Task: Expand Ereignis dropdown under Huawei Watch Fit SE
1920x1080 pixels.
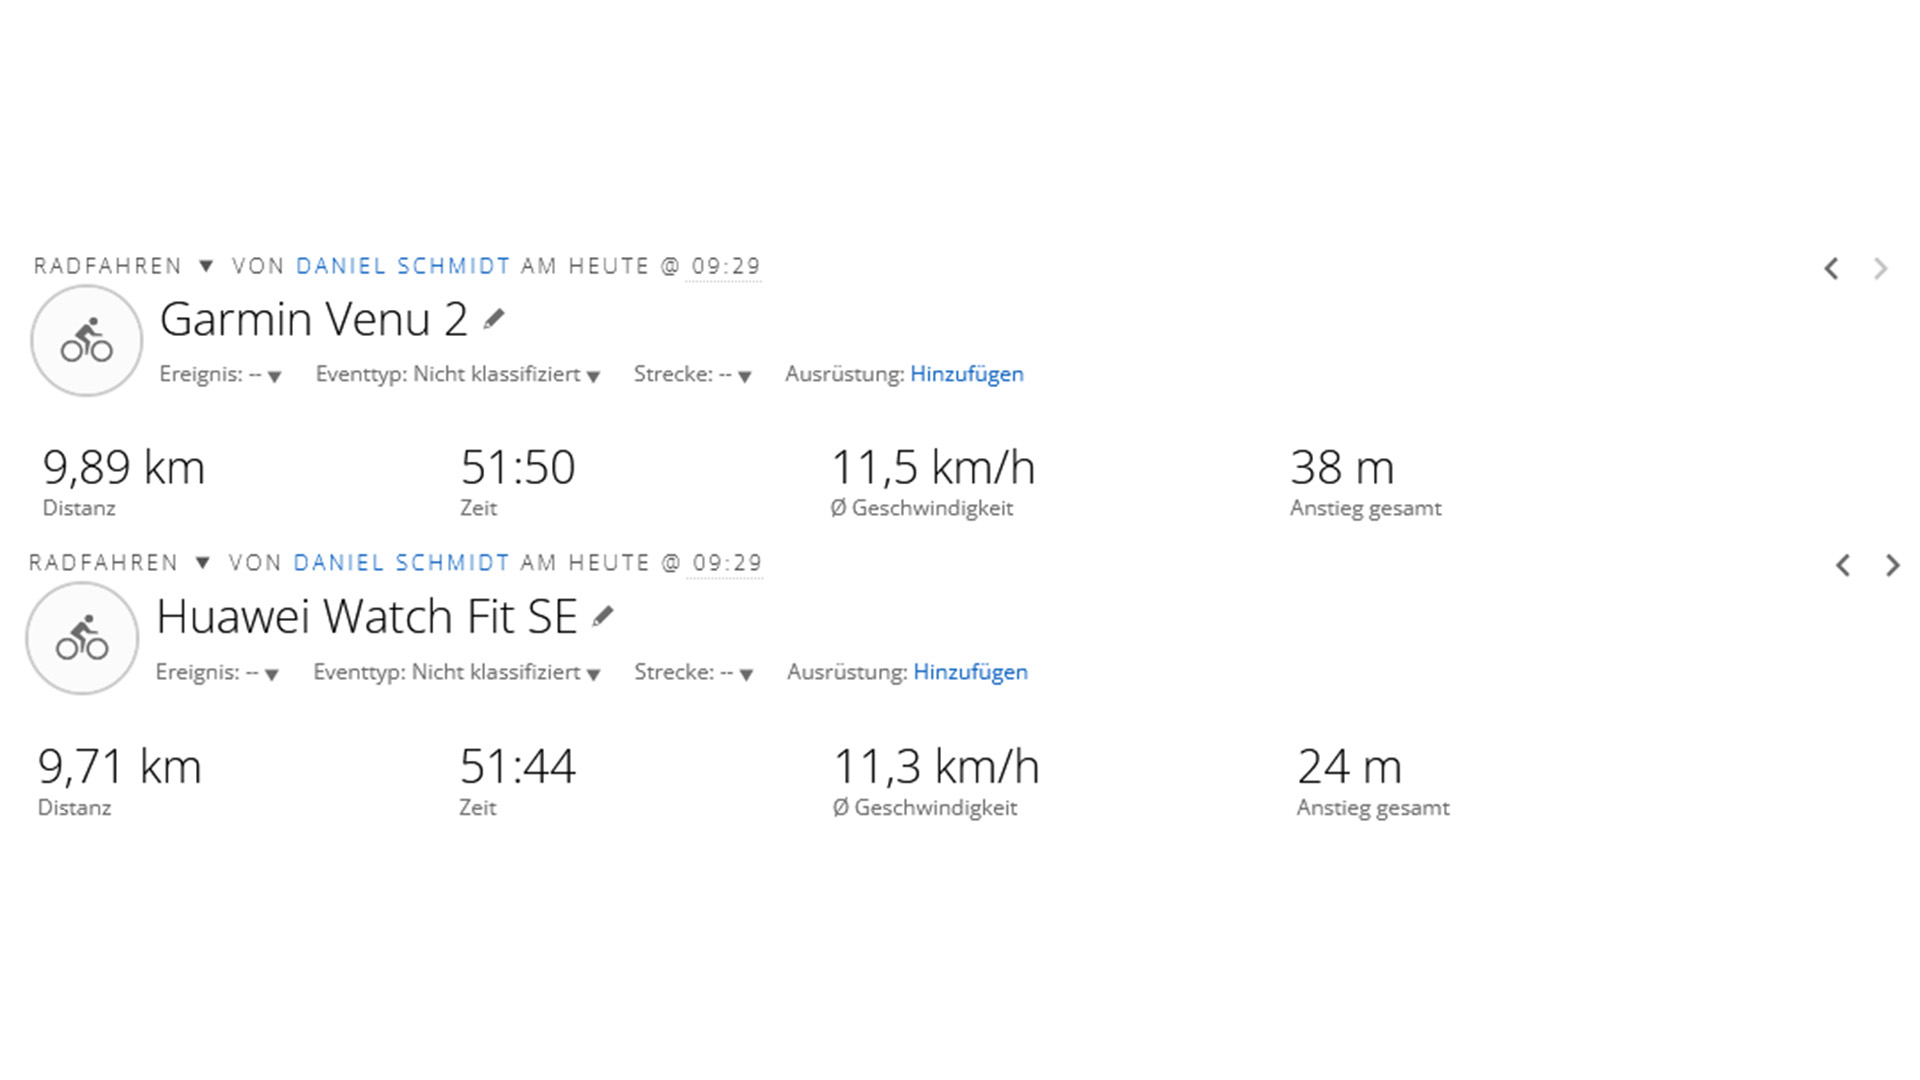Action: (x=271, y=674)
